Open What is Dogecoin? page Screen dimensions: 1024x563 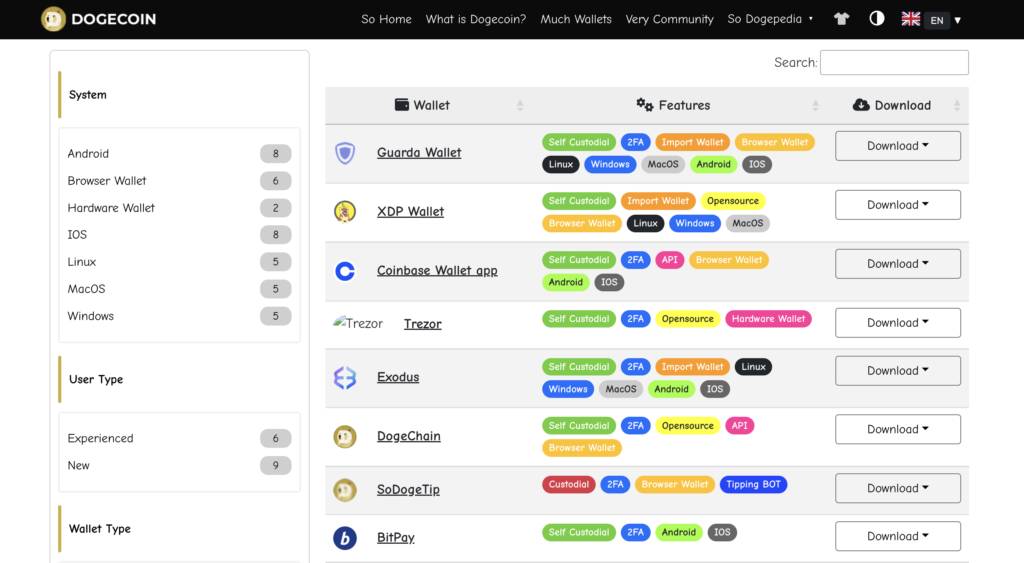coord(475,19)
